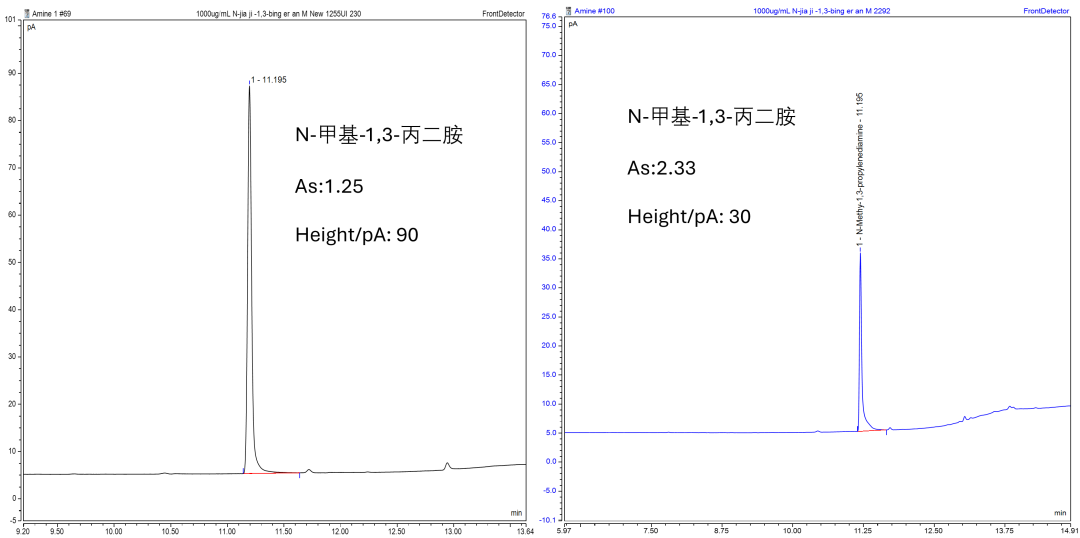Click the vial icon beside Amine #100
This screenshot has width=1080, height=538.
(567, 10)
